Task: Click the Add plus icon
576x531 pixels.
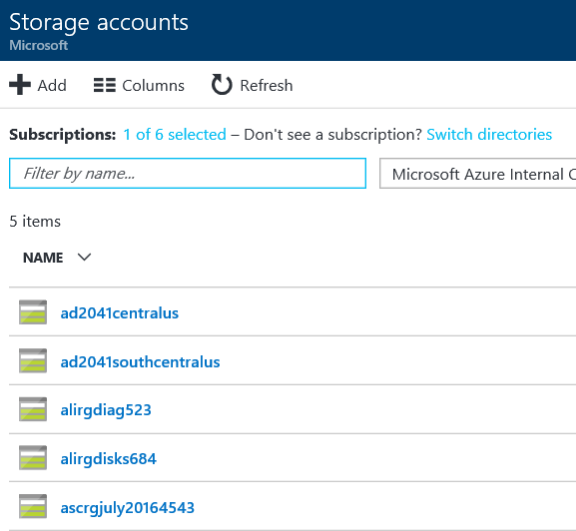Action: pos(20,85)
